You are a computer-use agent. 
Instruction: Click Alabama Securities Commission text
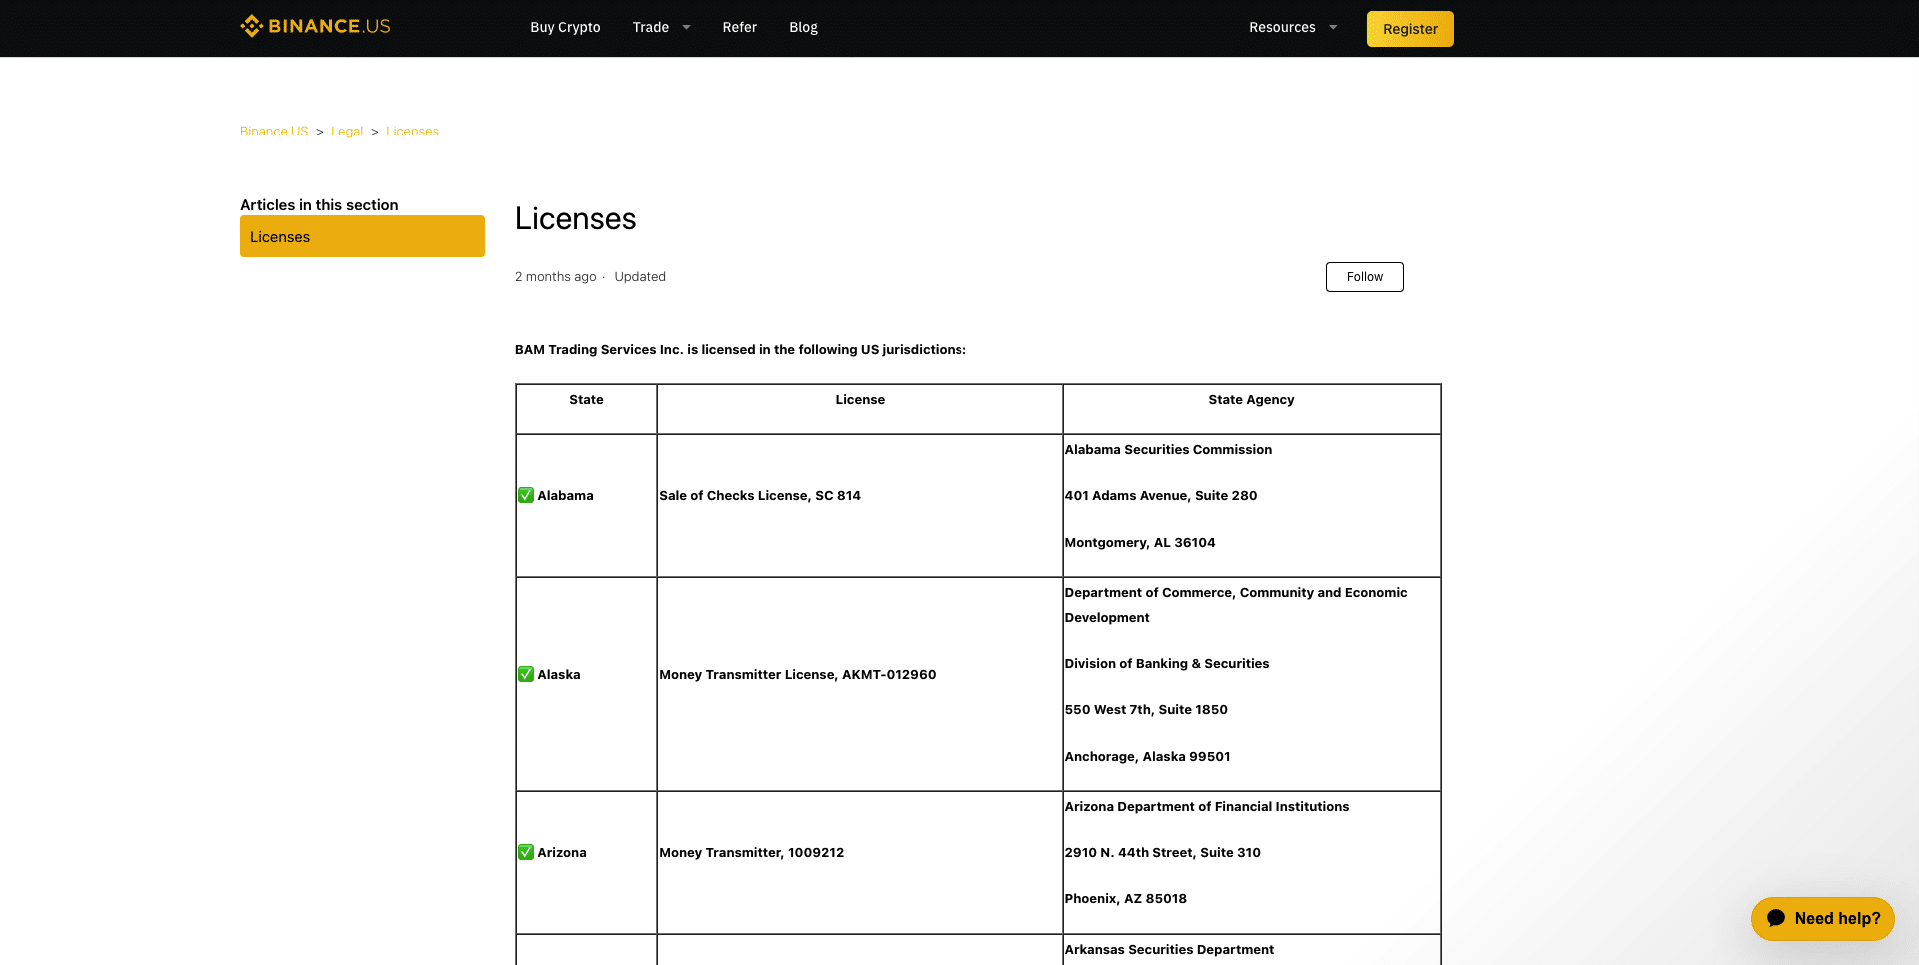click(1168, 449)
